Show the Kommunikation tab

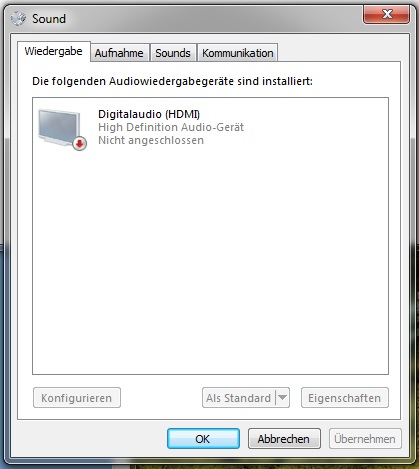click(x=237, y=53)
